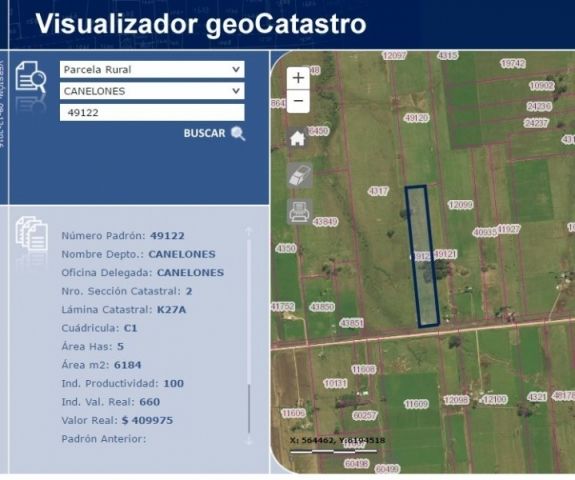
Task: Click the BUSCAR search button
Action: point(204,133)
